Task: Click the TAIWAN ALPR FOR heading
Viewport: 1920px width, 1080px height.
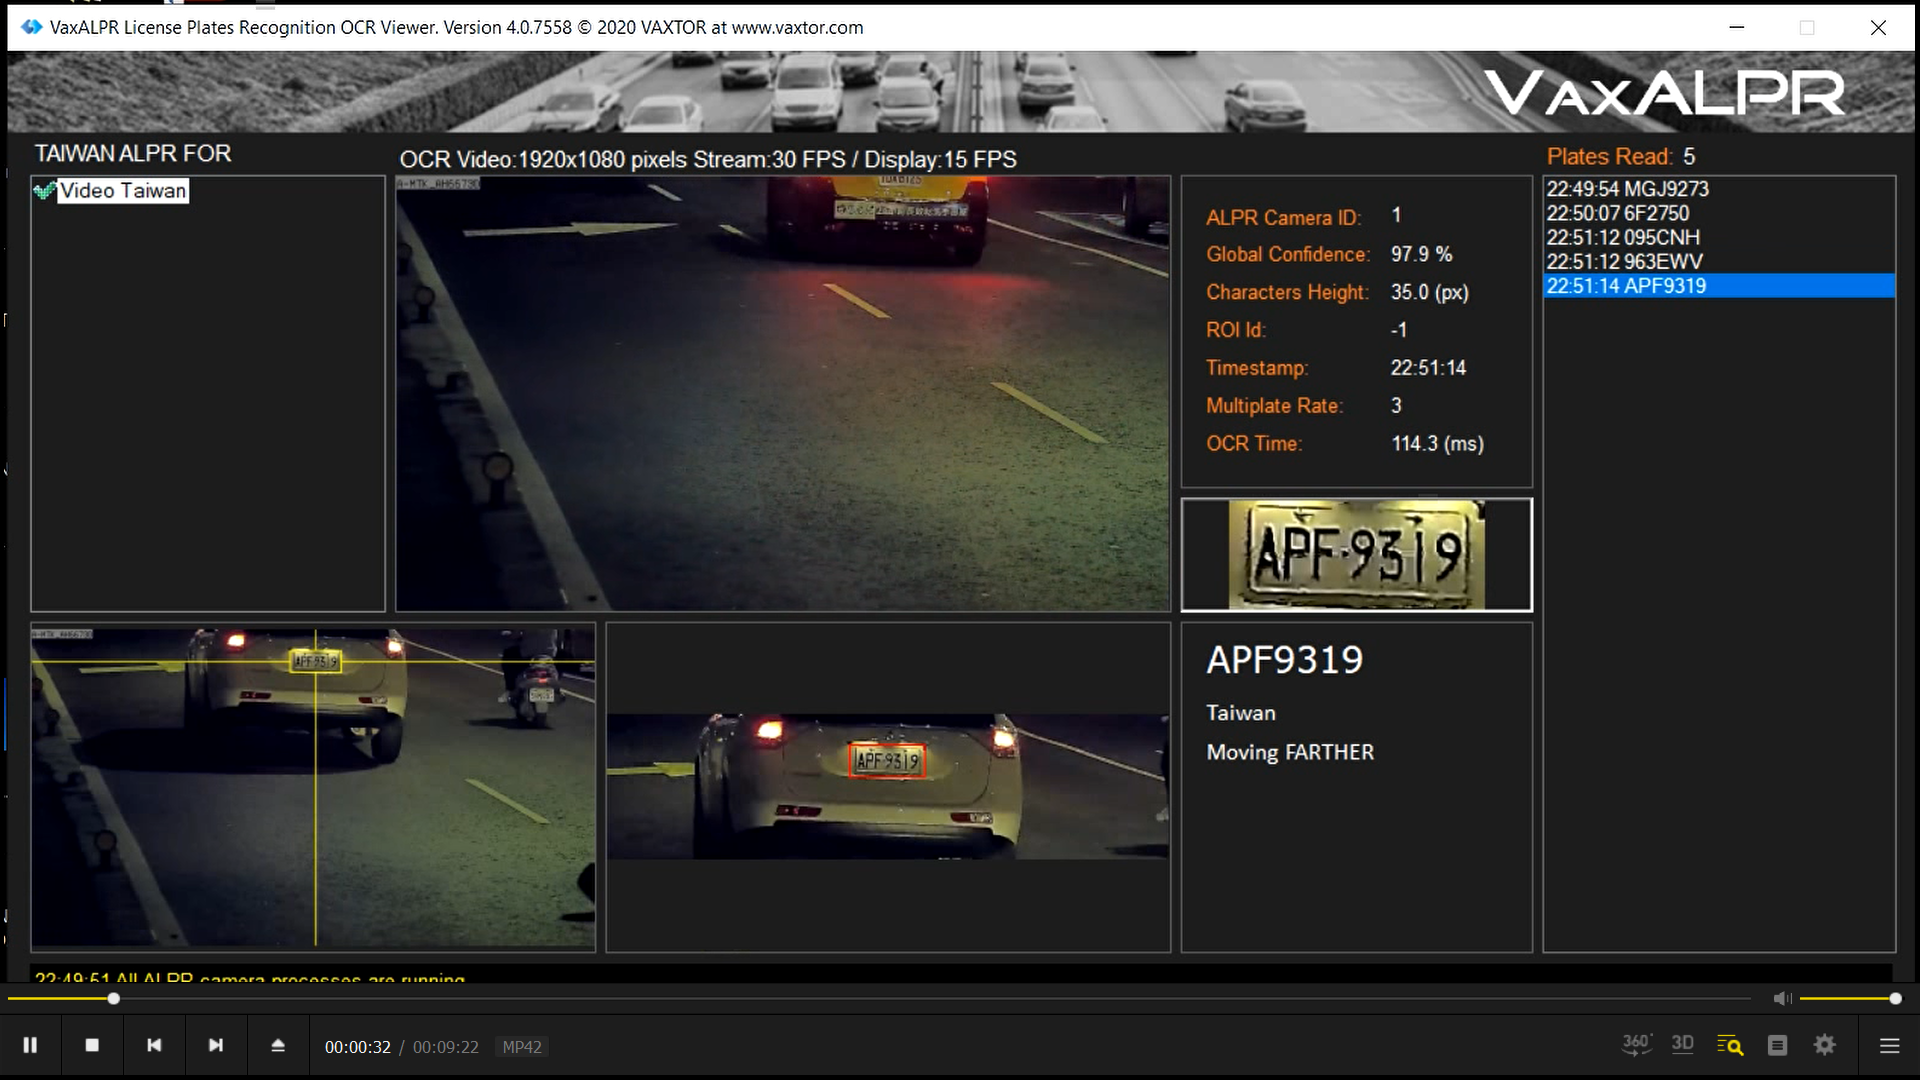Action: (133, 153)
